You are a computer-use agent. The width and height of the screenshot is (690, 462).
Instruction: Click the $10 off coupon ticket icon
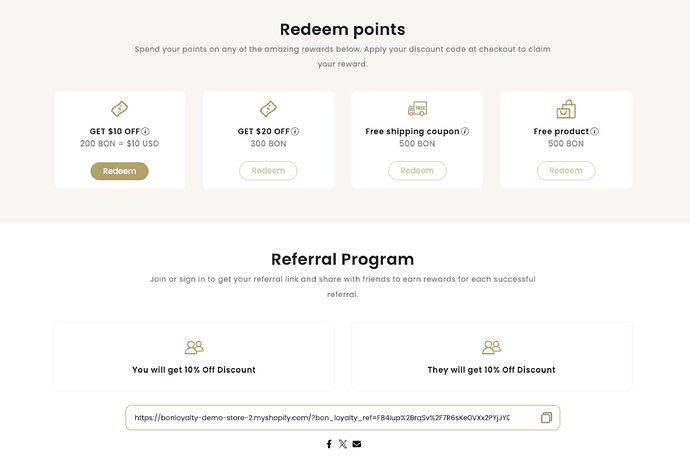coord(119,109)
